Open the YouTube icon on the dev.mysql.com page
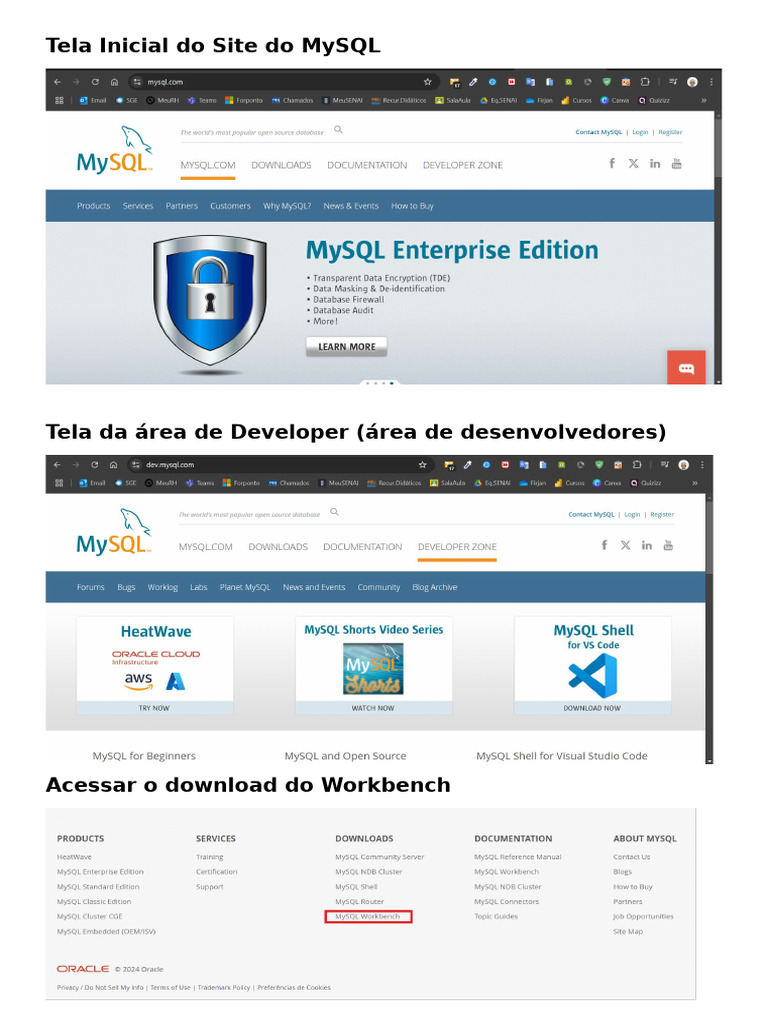The image size is (768, 1024). point(668,545)
